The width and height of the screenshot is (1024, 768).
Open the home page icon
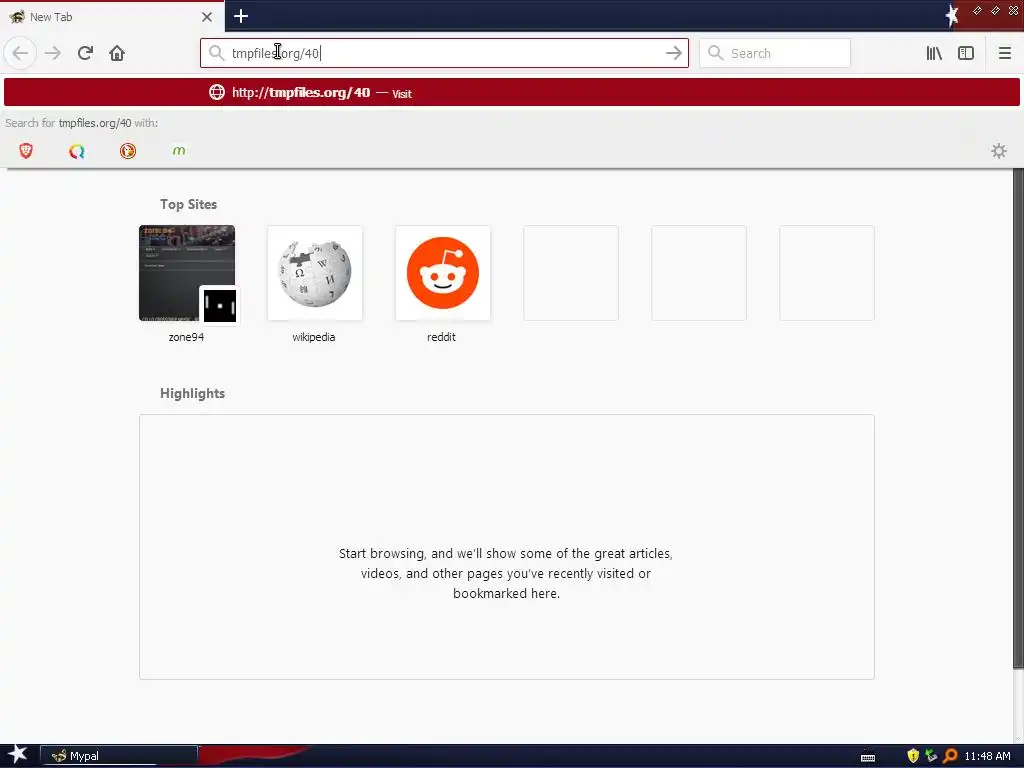117,53
